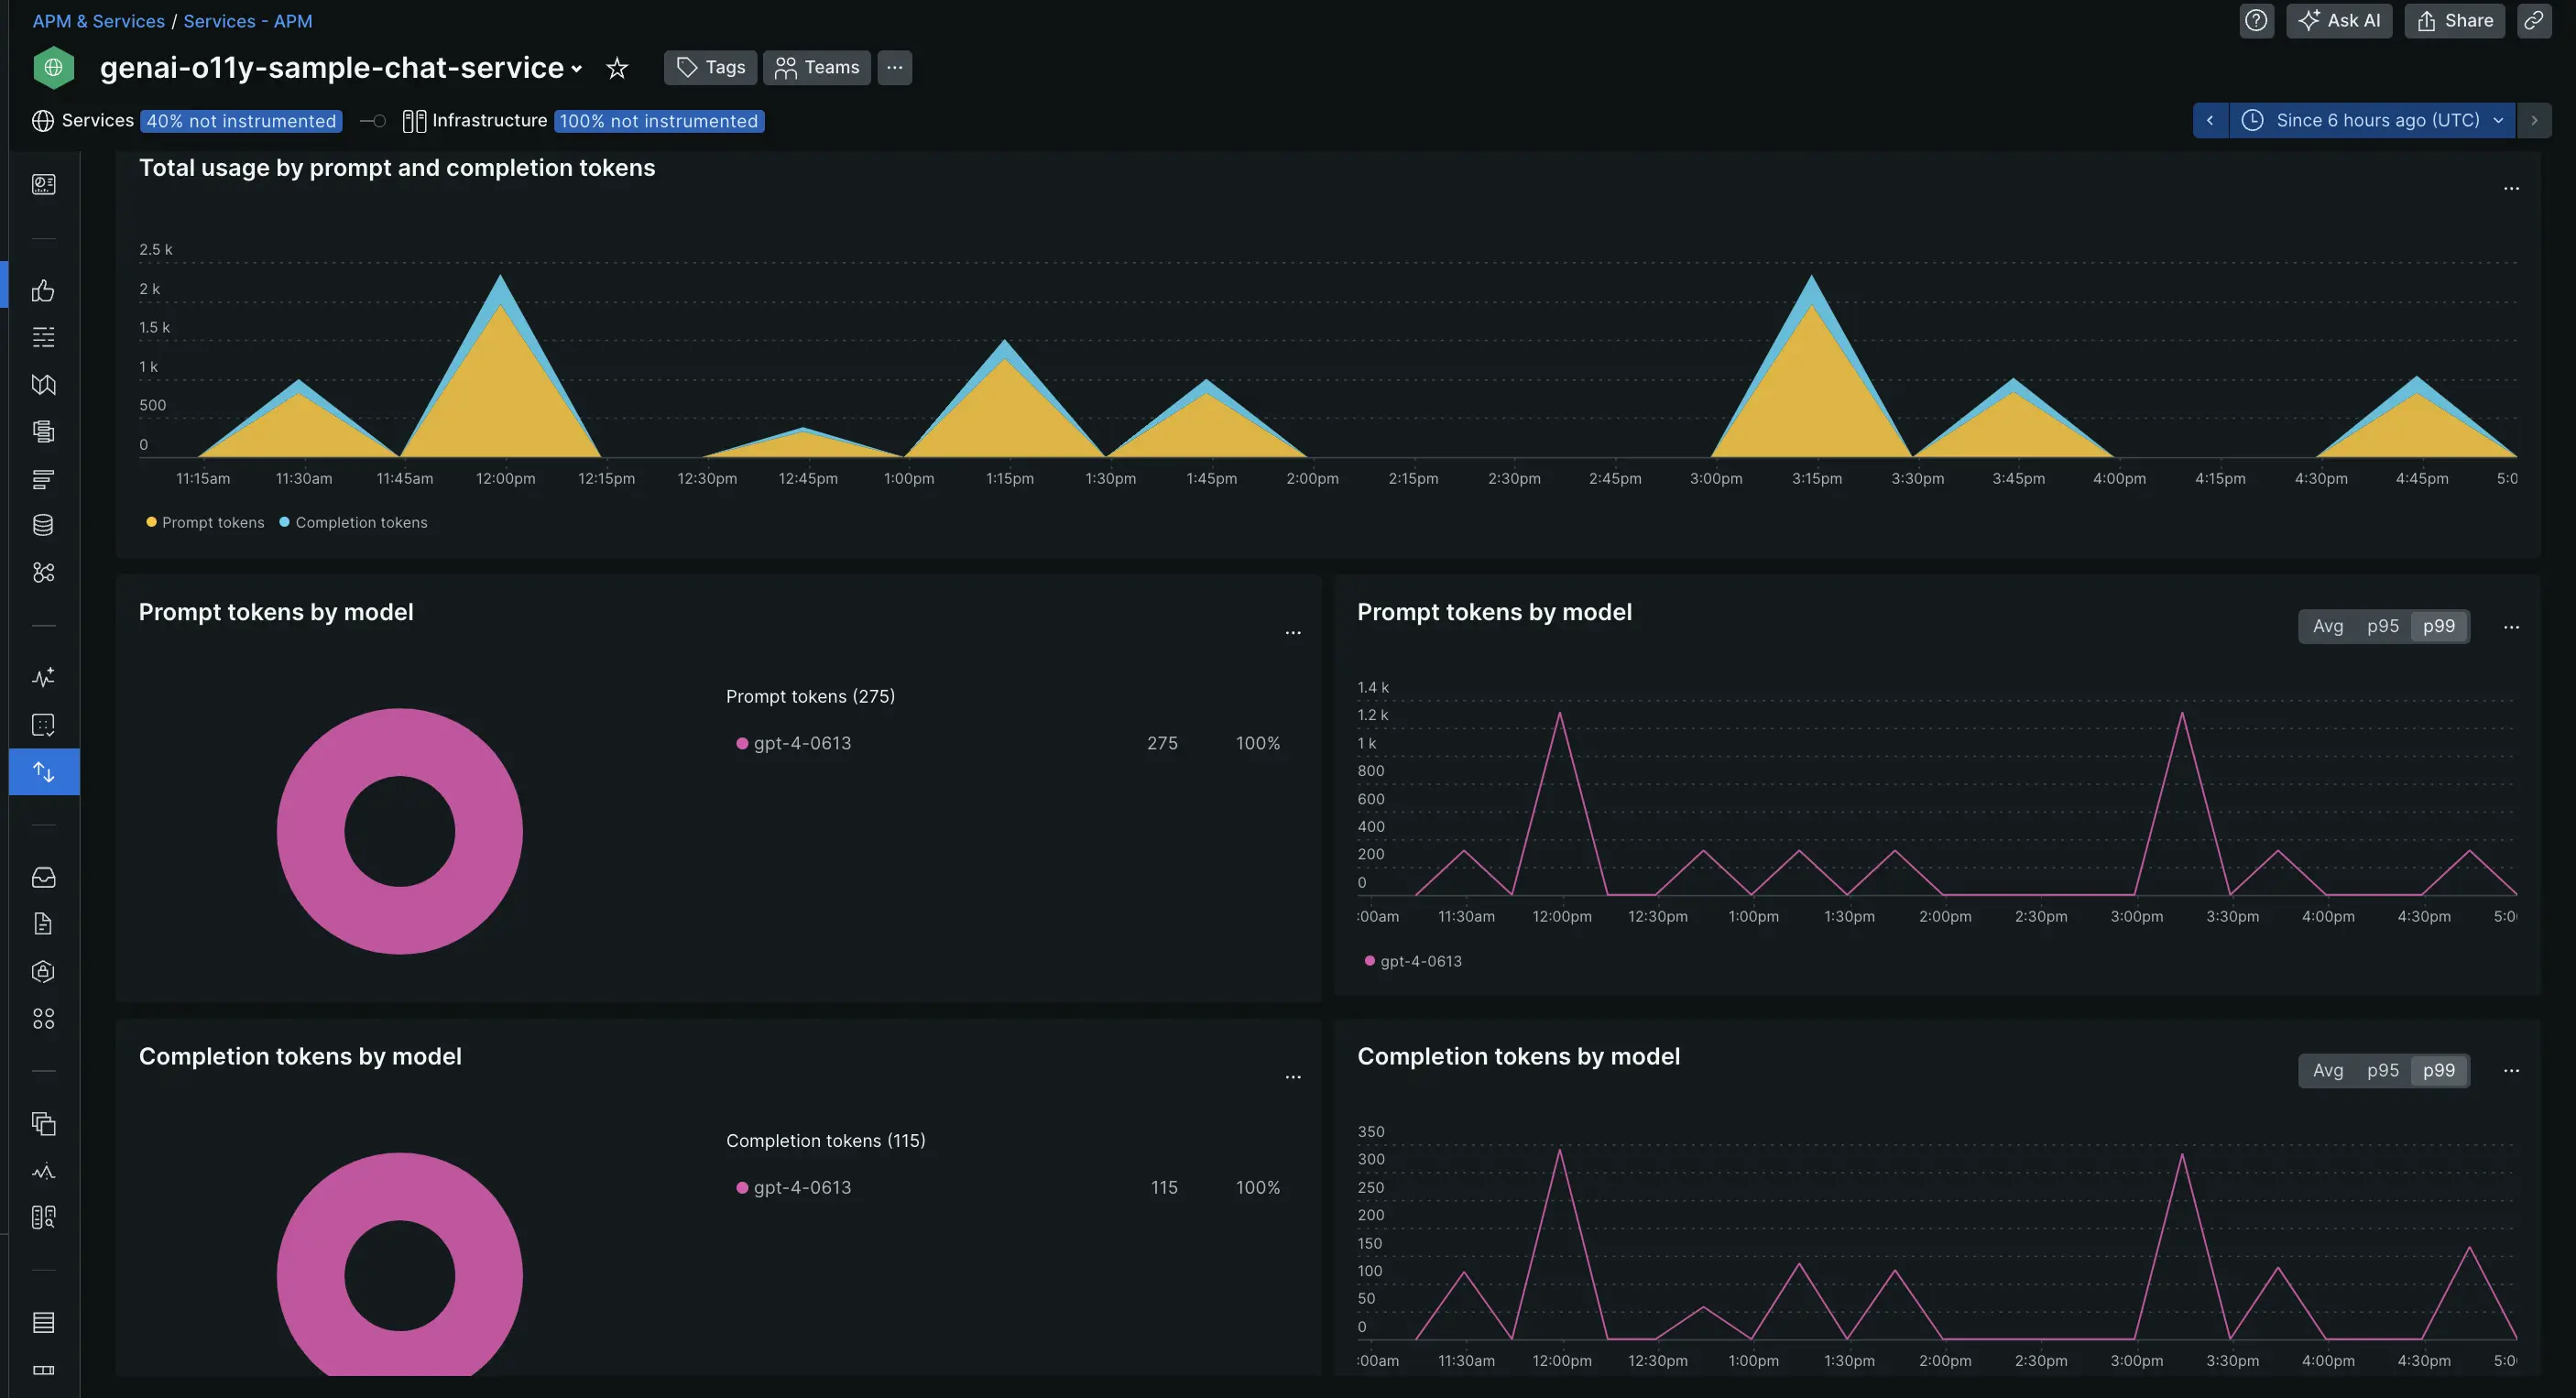Click the Ask AI button

(x=2338, y=21)
